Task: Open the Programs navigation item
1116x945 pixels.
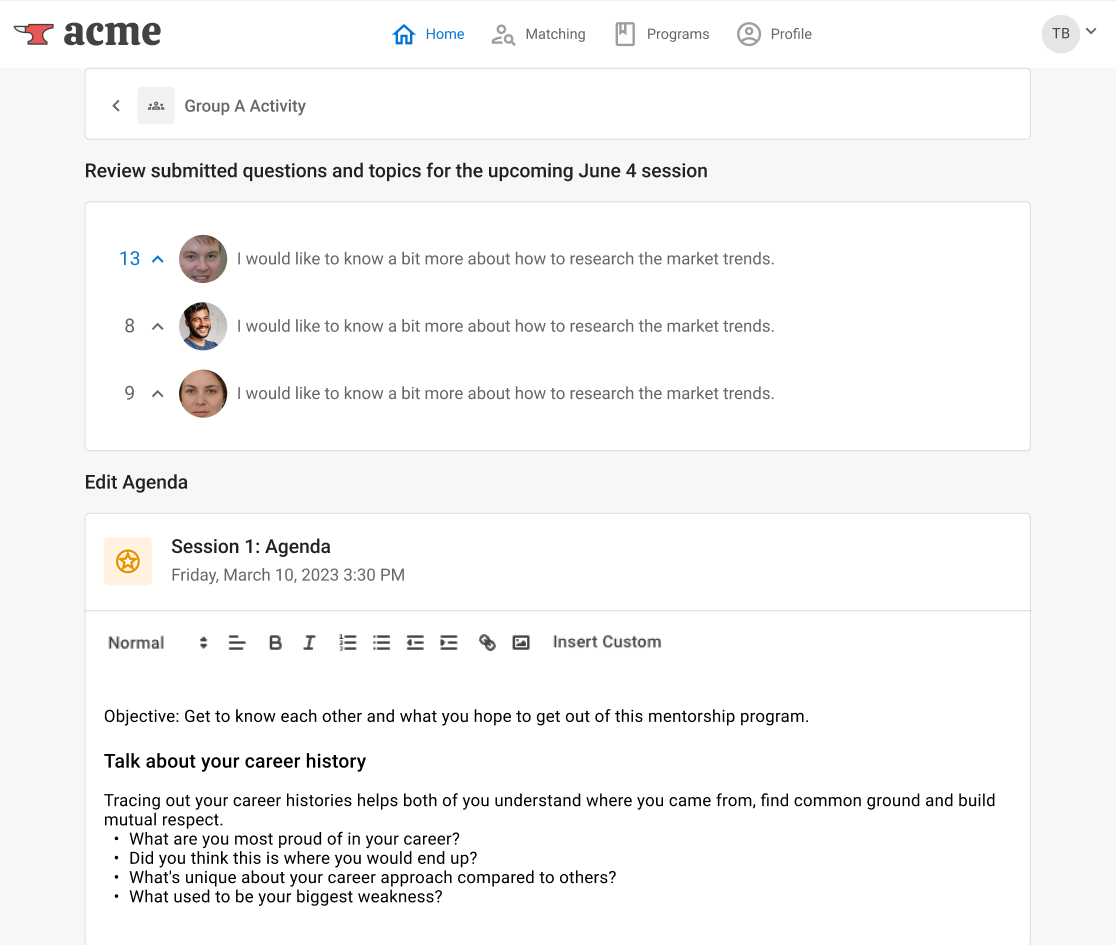Action: [662, 34]
